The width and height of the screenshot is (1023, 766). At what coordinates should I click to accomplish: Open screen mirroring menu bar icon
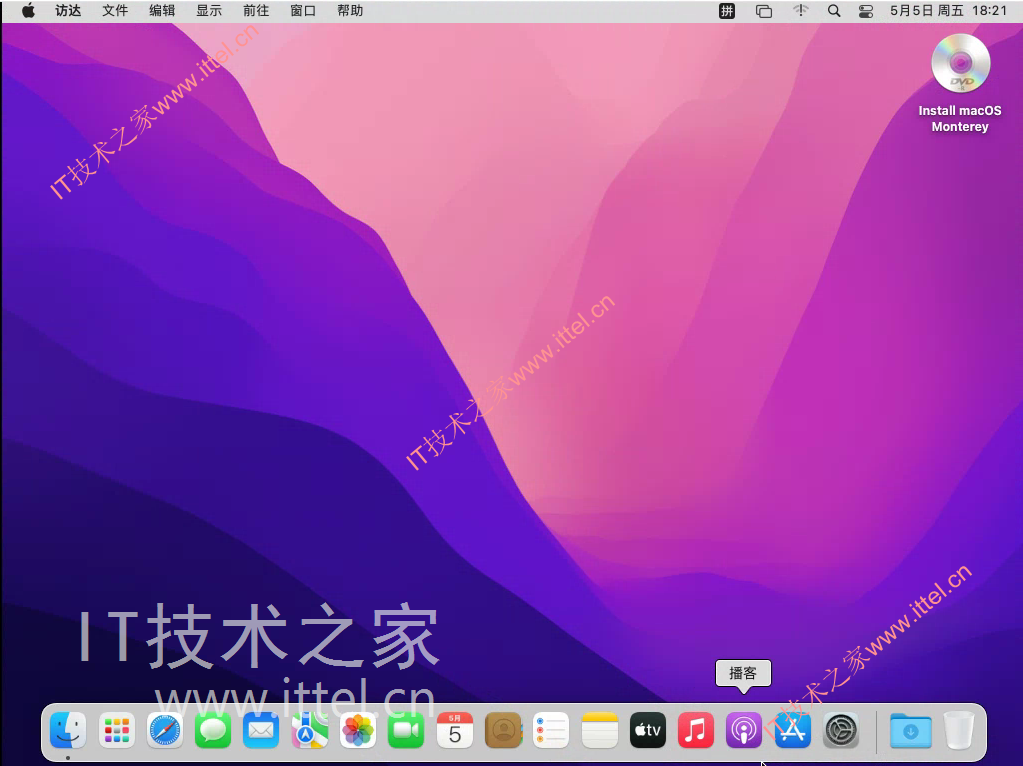pyautogui.click(x=763, y=11)
